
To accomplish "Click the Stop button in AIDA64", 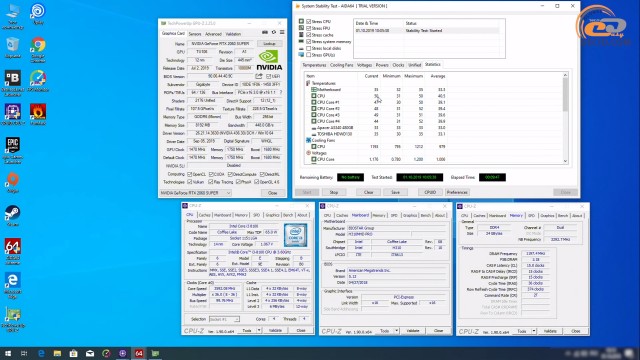I will tap(333, 192).
